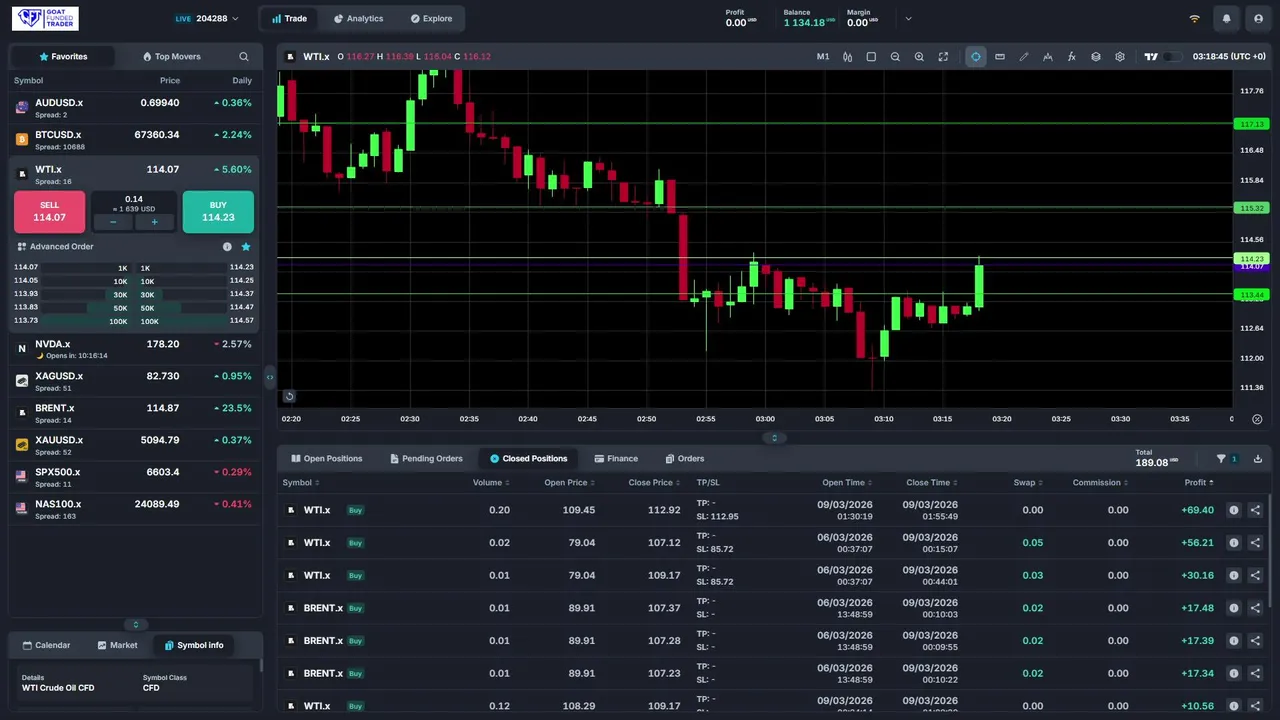Activate the crosshair cursor tool
Viewport: 1280px width, 720px height.
[x=975, y=57]
